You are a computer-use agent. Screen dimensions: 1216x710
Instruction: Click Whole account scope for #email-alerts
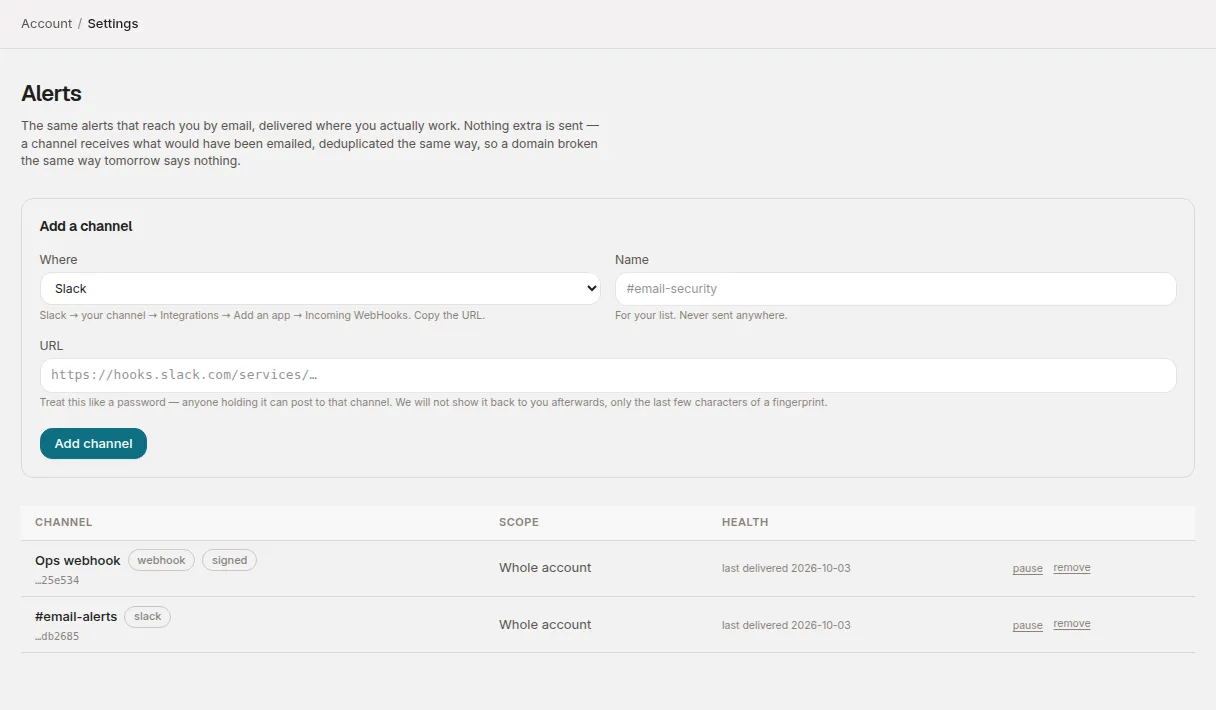tap(545, 625)
